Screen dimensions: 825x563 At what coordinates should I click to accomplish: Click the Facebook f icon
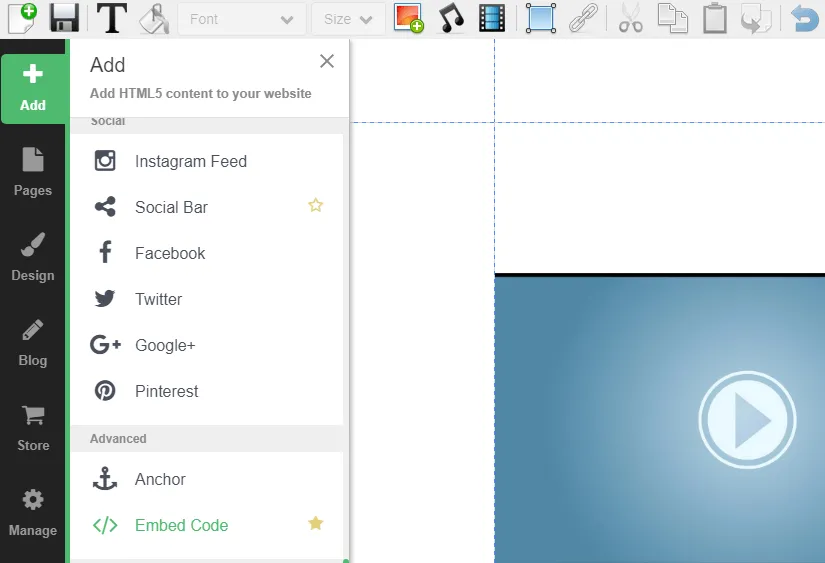pos(106,252)
